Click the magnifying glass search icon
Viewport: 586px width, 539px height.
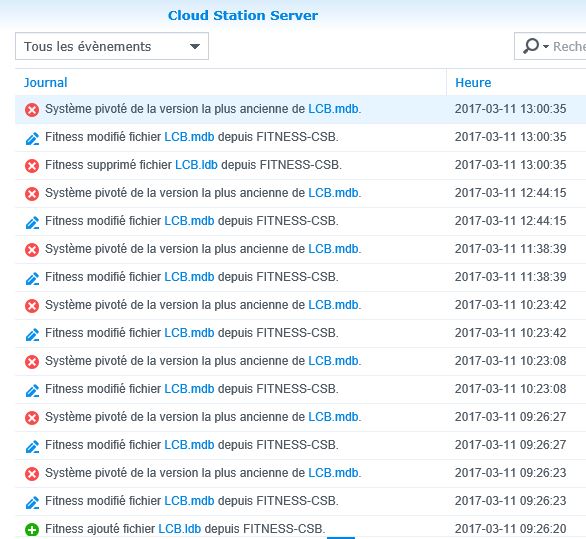click(531, 46)
